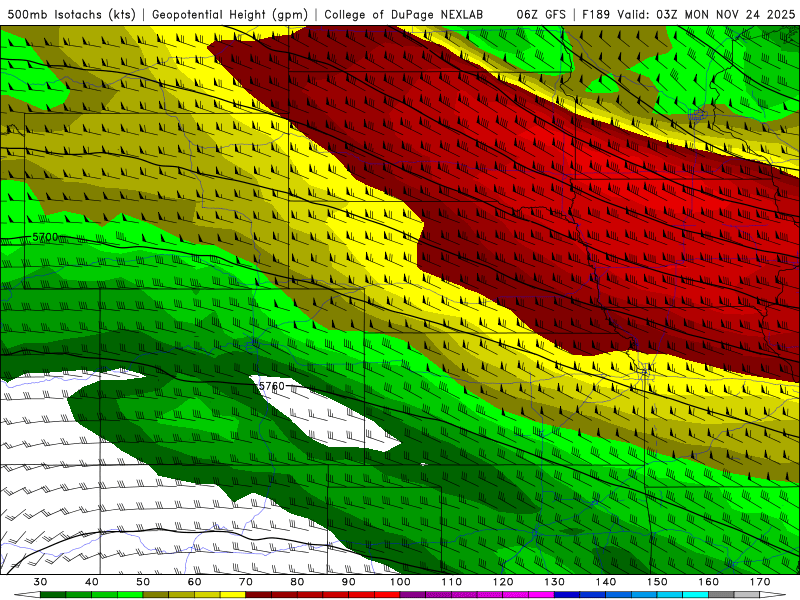The width and height of the screenshot is (800, 600).
Task: Click the 100 value on the legend
Action: pos(400,582)
